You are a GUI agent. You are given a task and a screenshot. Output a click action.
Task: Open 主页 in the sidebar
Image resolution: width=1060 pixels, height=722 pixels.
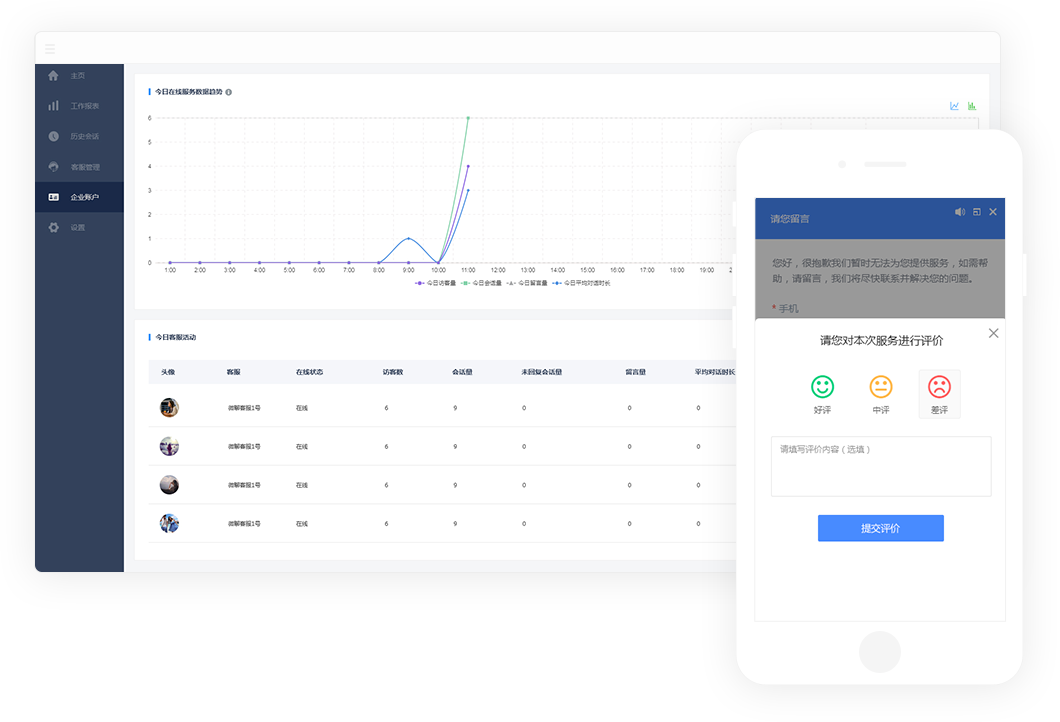point(77,76)
